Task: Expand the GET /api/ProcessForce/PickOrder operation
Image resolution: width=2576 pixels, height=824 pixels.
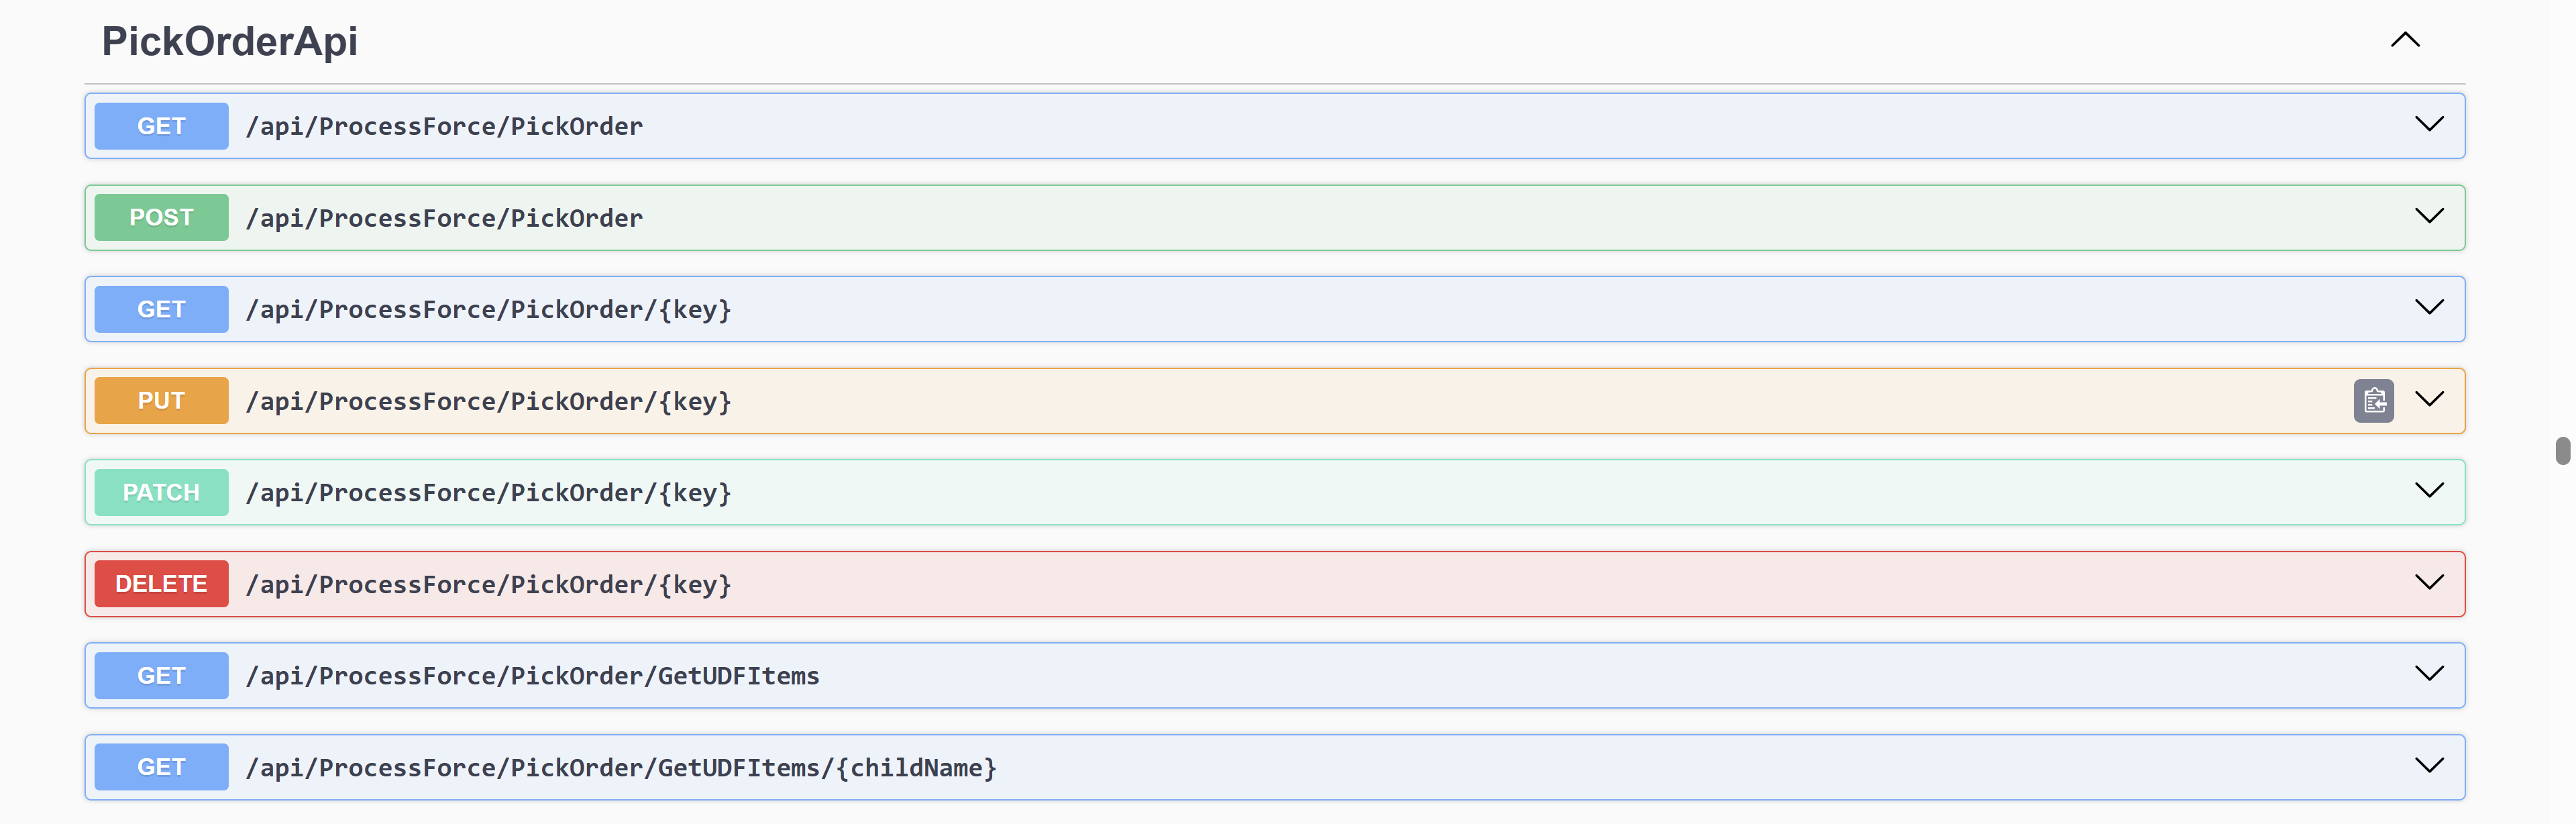Action: (2430, 124)
